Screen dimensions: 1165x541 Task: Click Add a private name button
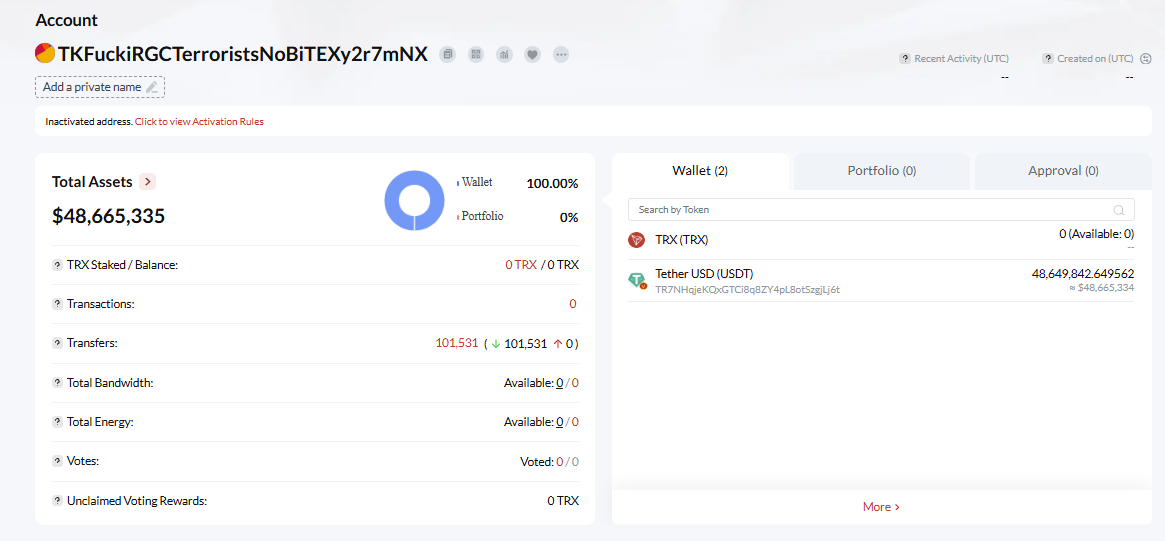[100, 87]
